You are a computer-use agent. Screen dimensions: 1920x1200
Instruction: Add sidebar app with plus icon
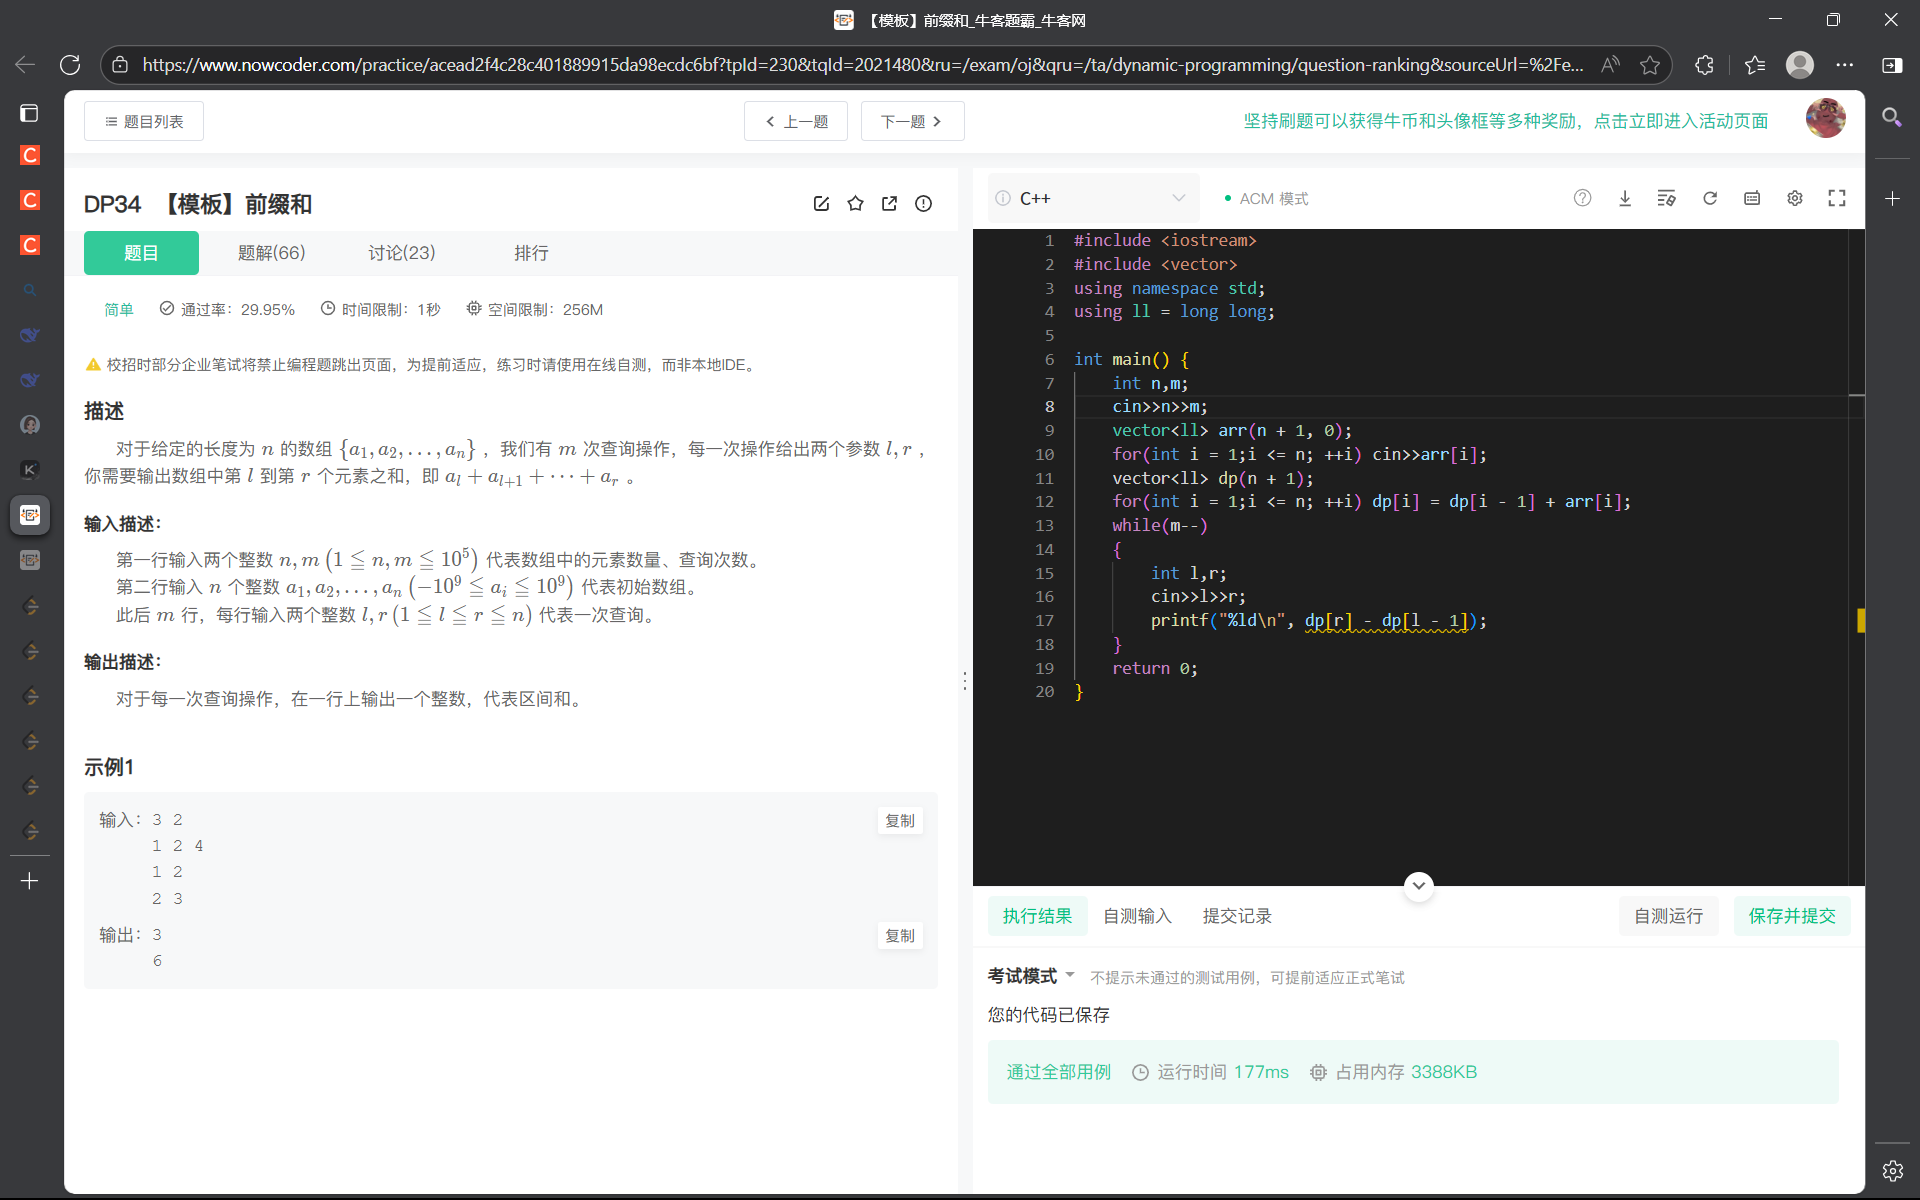click(x=1892, y=199)
